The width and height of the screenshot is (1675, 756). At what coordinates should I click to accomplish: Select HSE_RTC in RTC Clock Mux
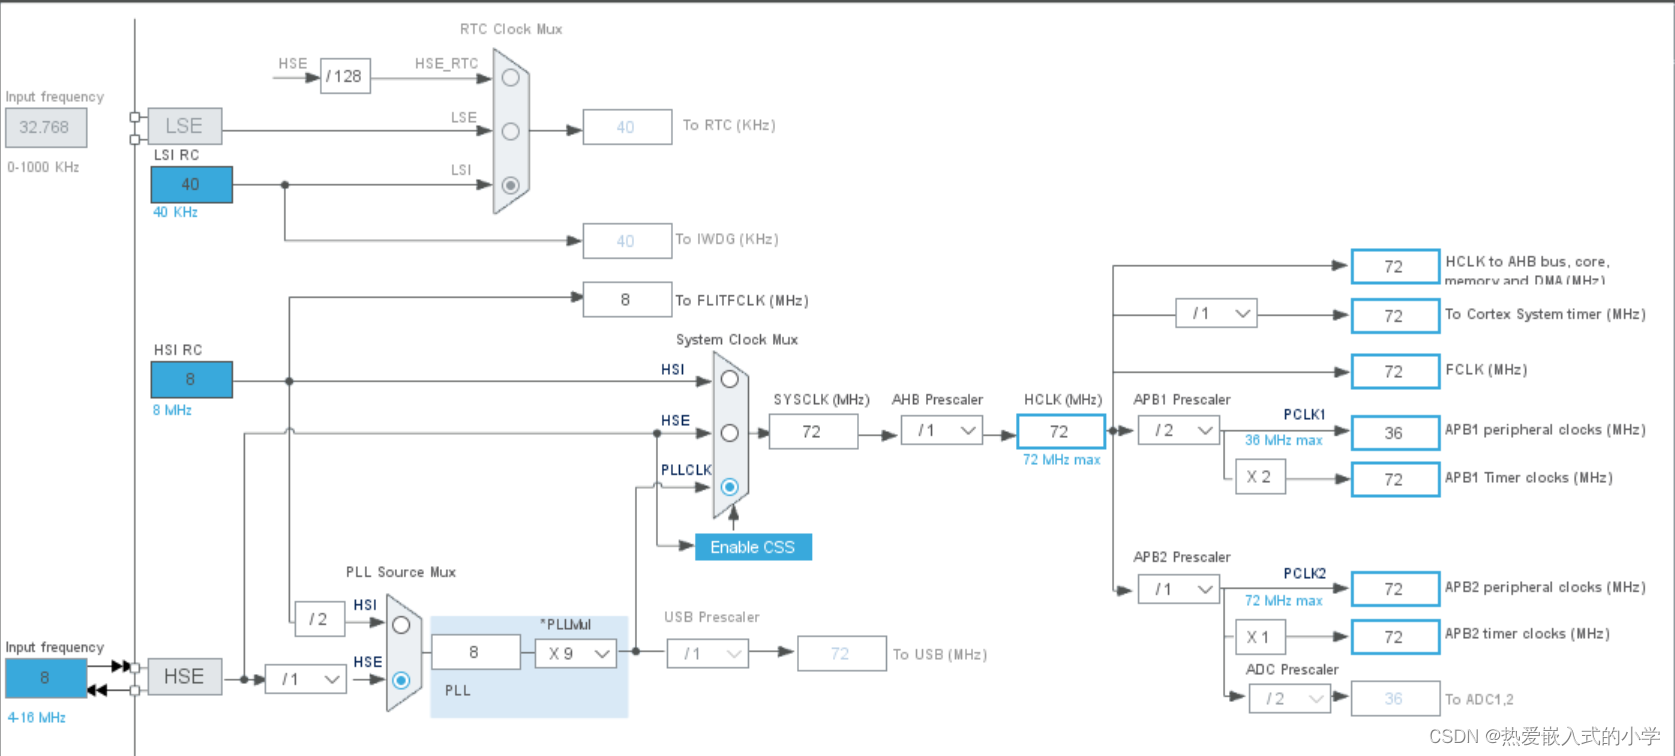511,78
